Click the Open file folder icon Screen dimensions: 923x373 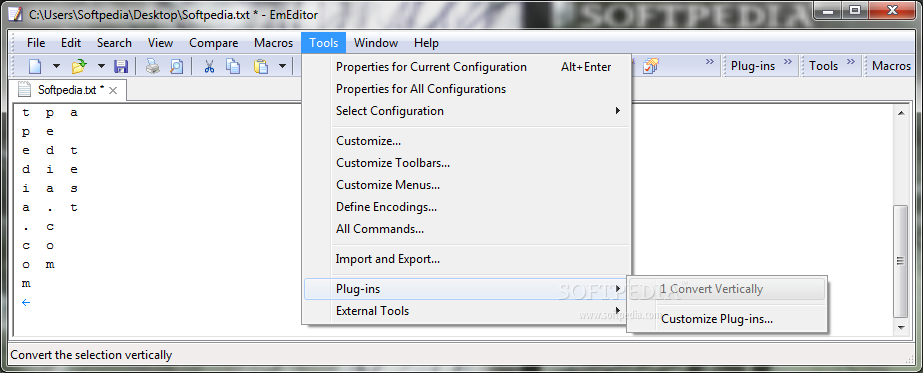click(79, 66)
